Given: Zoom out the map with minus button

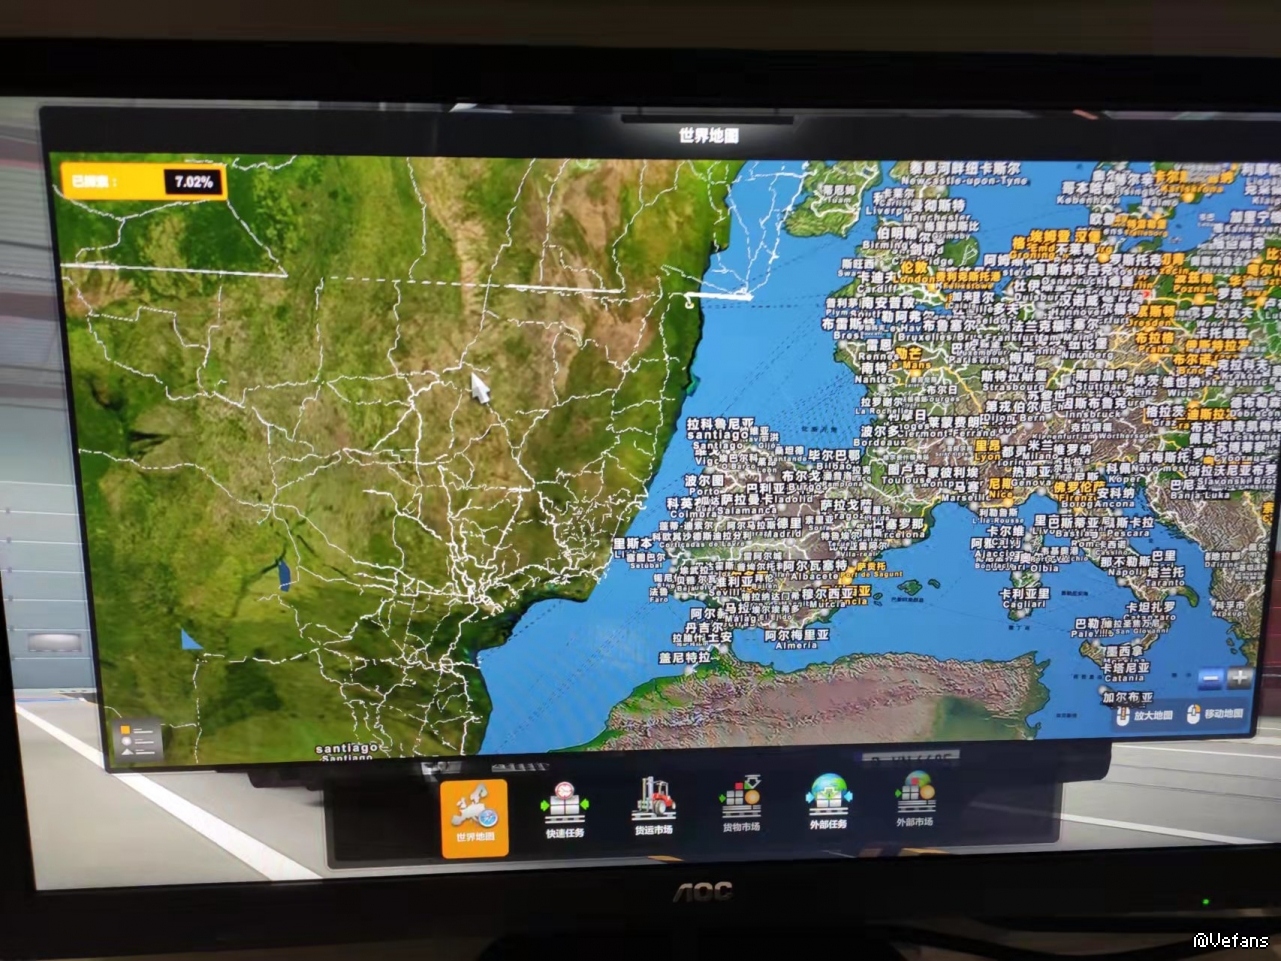Looking at the screenshot, I should coord(1210,678).
